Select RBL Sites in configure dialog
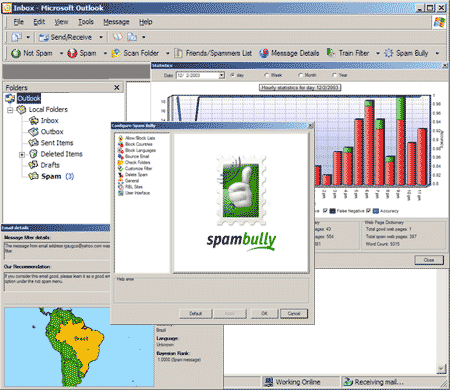This screenshot has height=390, width=450. [130, 187]
